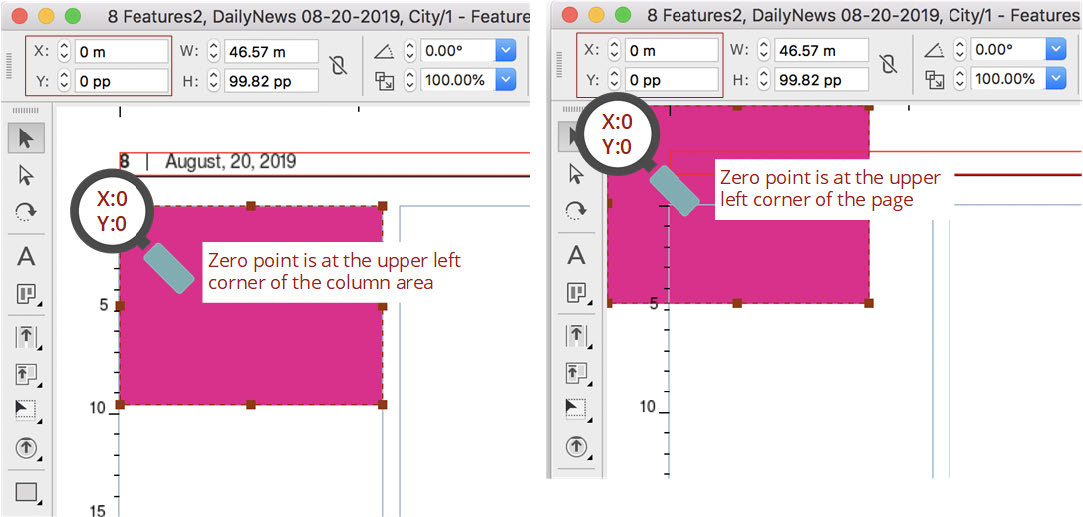
Task: Pick the Rotate tool in left window
Action: pos(26,212)
